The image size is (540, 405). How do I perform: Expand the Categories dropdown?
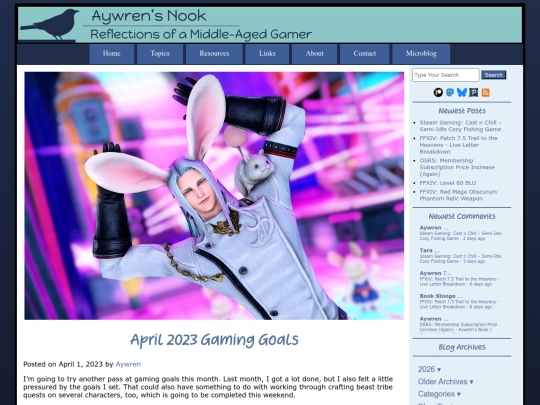point(439,394)
